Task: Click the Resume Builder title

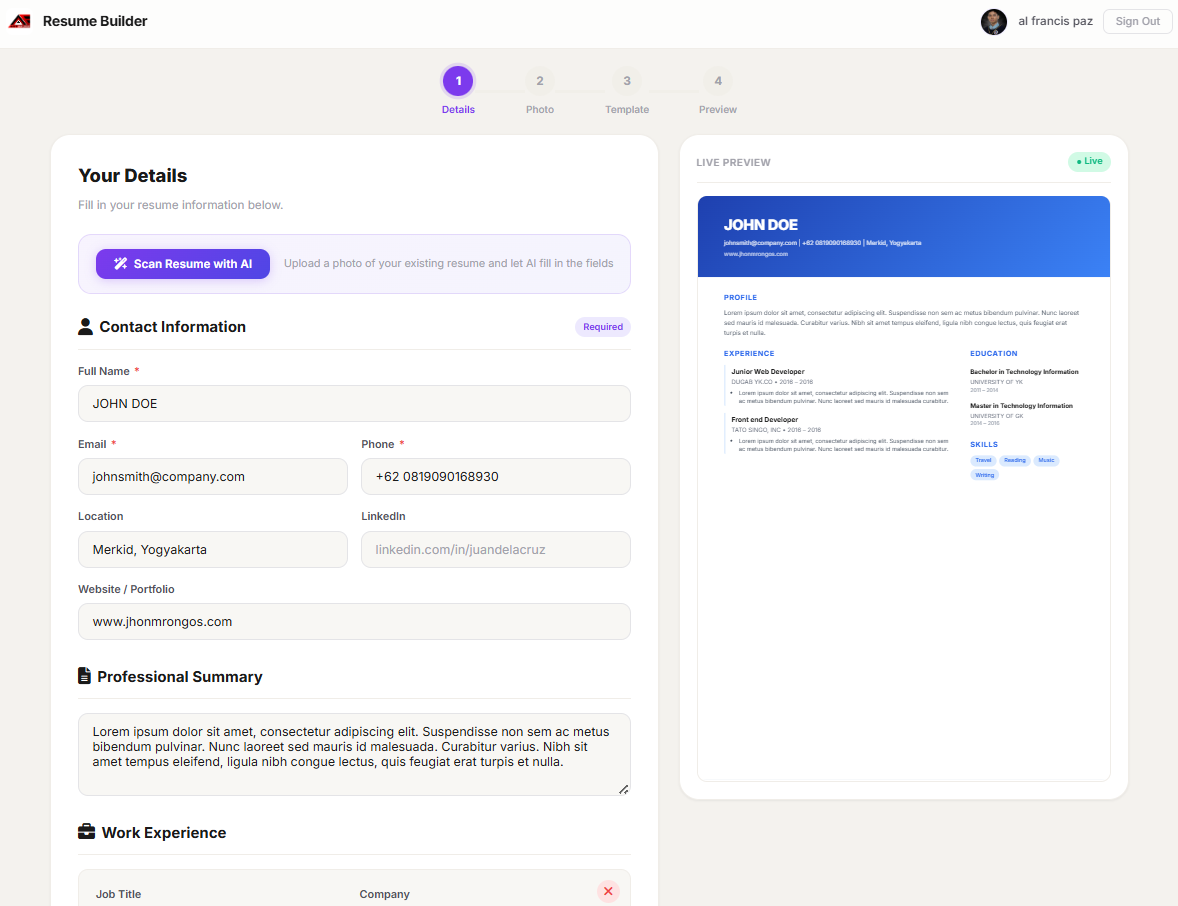Action: pos(95,21)
